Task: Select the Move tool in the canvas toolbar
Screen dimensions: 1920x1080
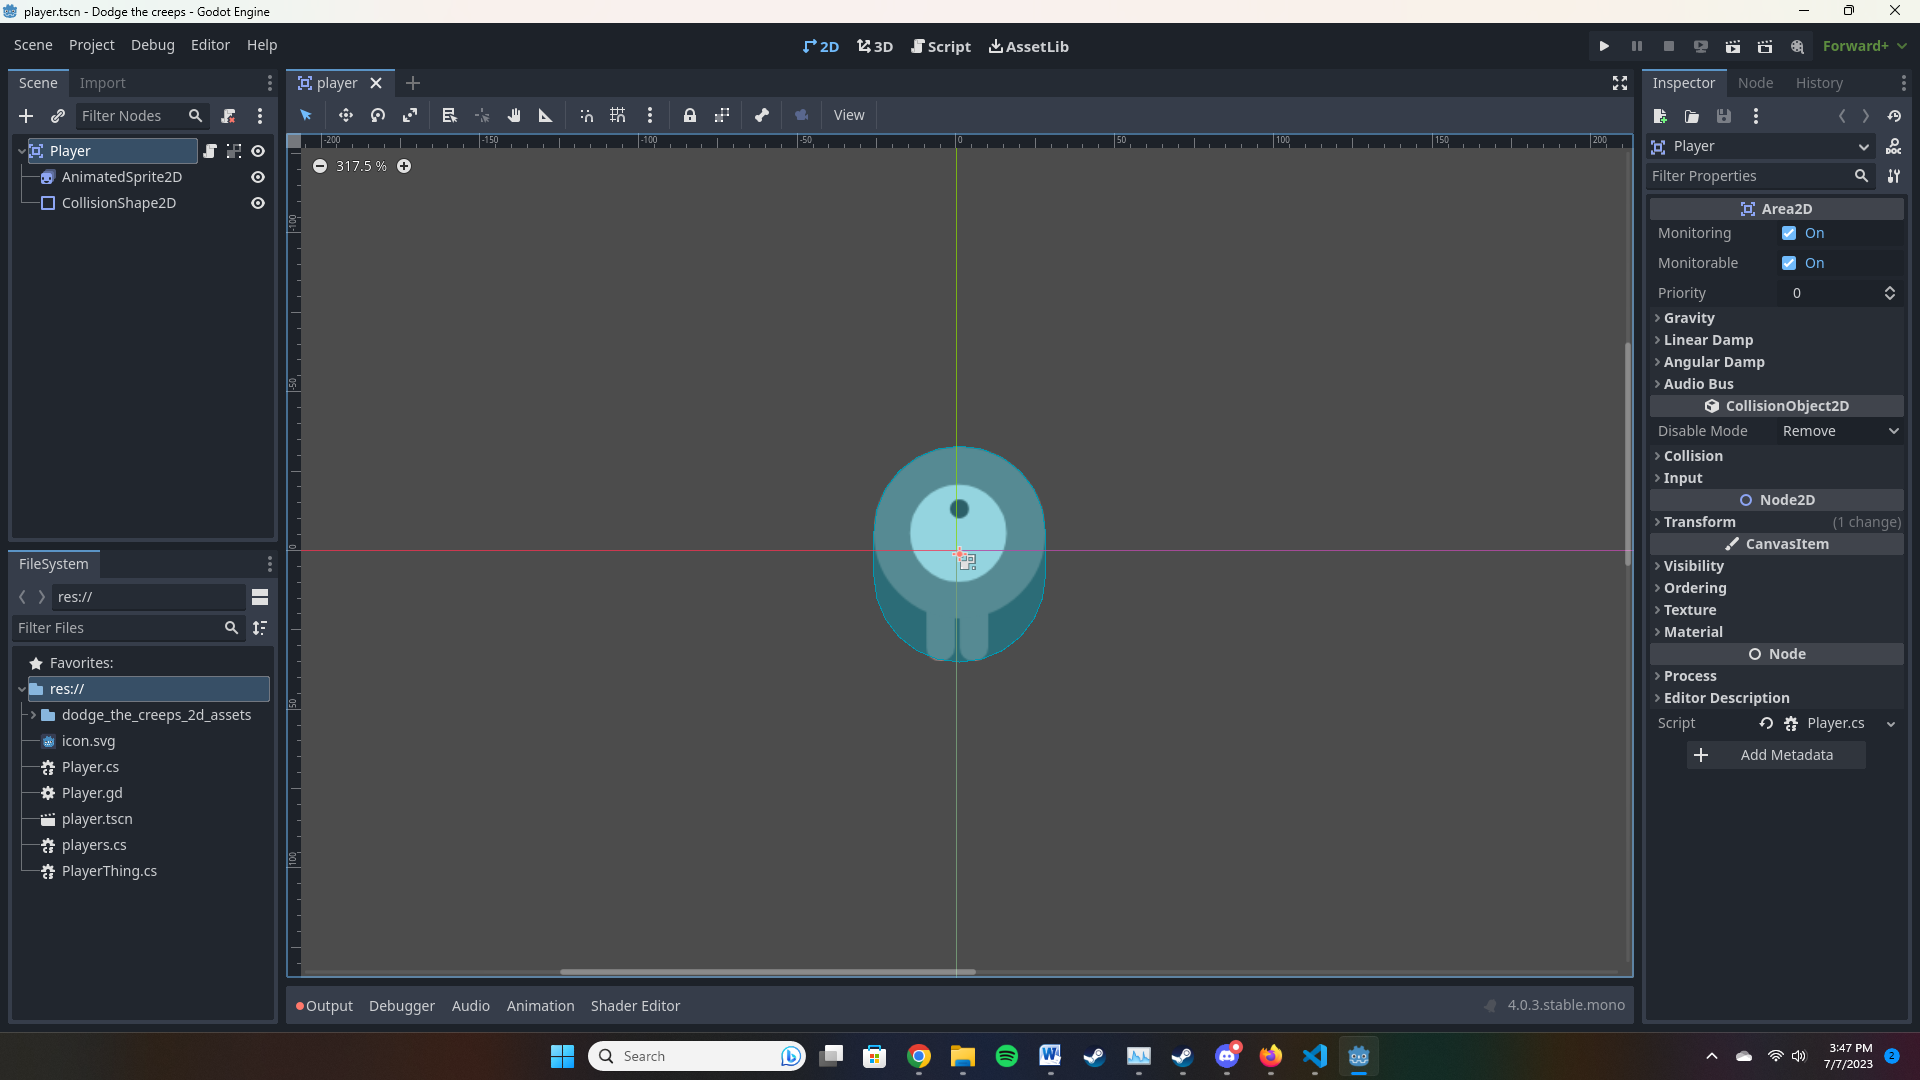Action: point(345,115)
